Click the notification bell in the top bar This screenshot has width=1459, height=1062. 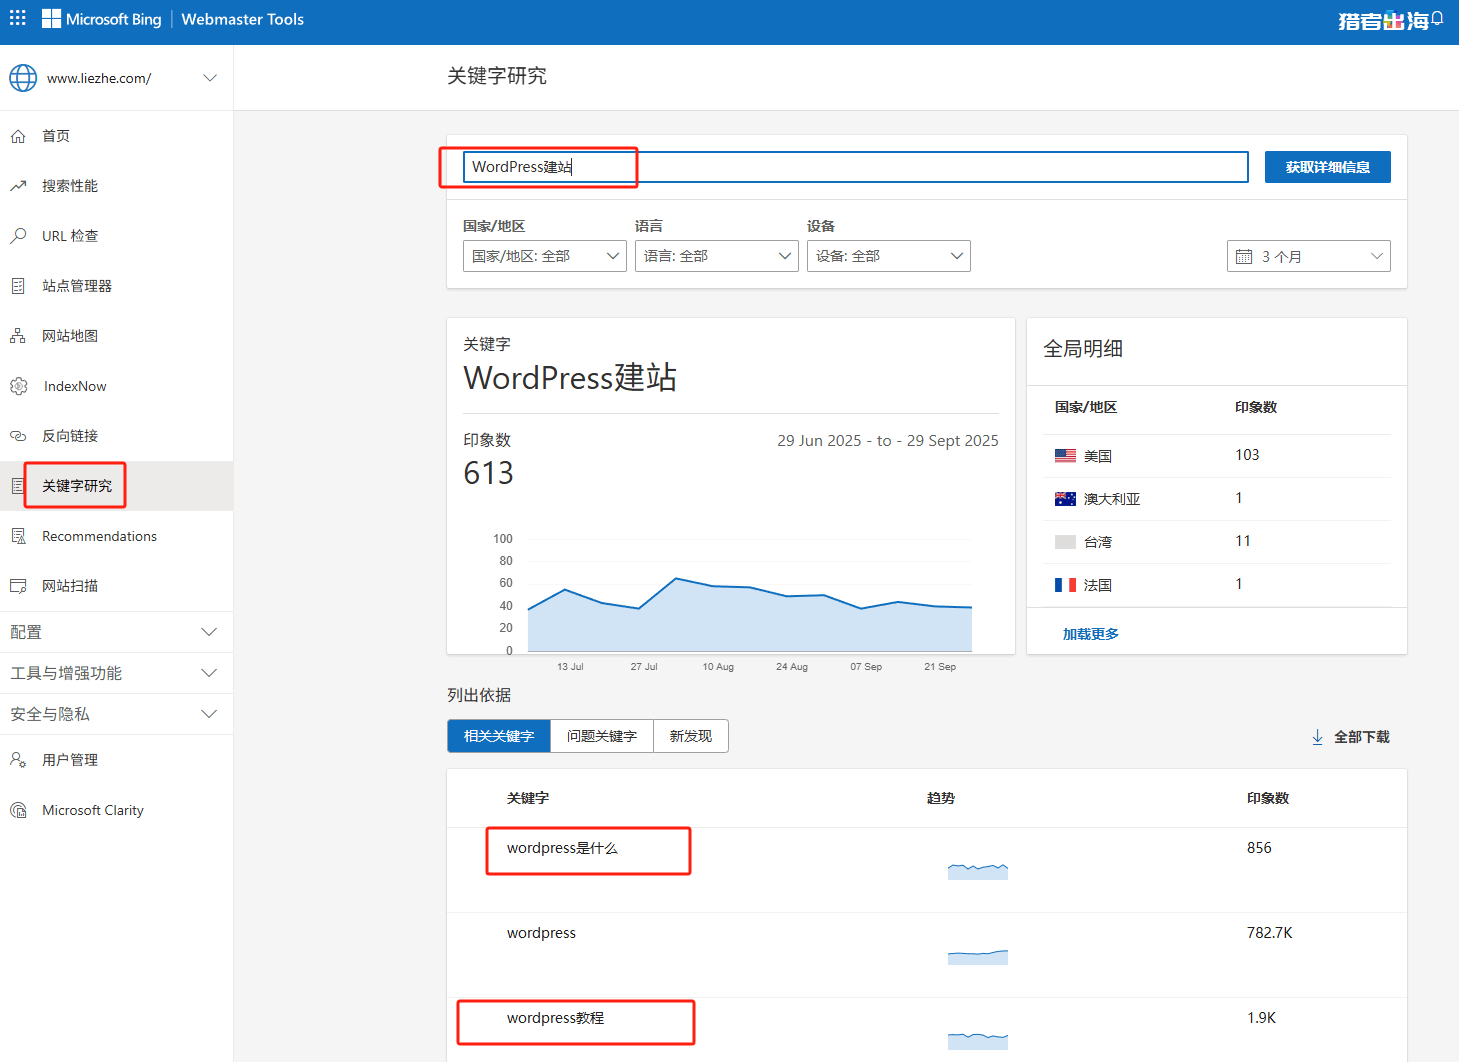pos(1437,17)
